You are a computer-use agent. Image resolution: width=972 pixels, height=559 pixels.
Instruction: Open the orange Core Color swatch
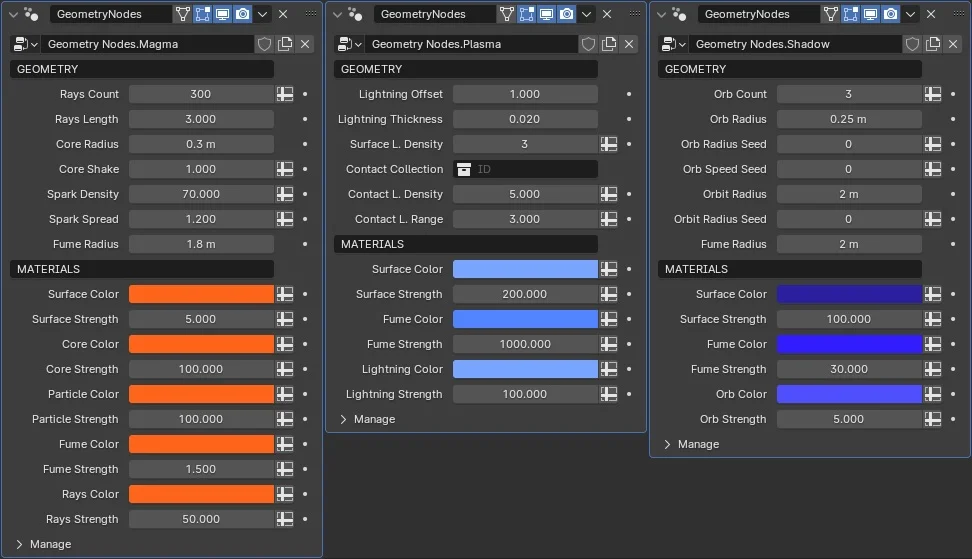[201, 344]
